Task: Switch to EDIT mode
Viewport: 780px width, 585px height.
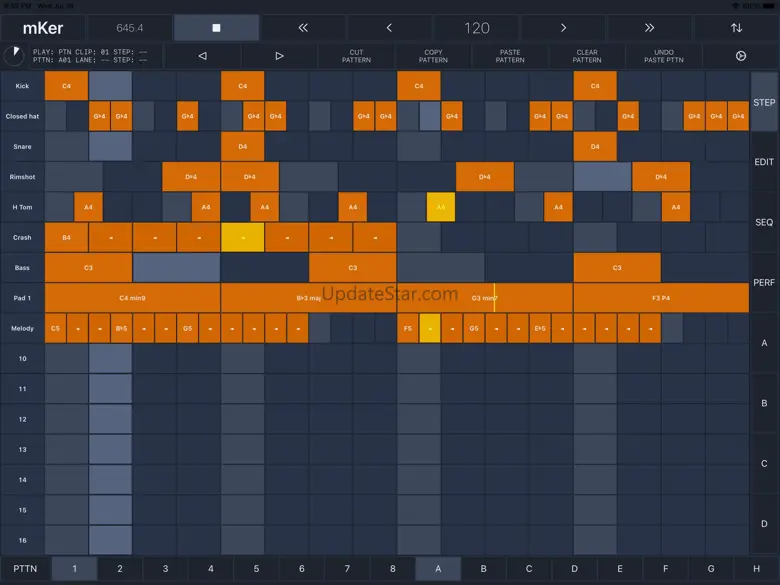Action: pyautogui.click(x=764, y=162)
